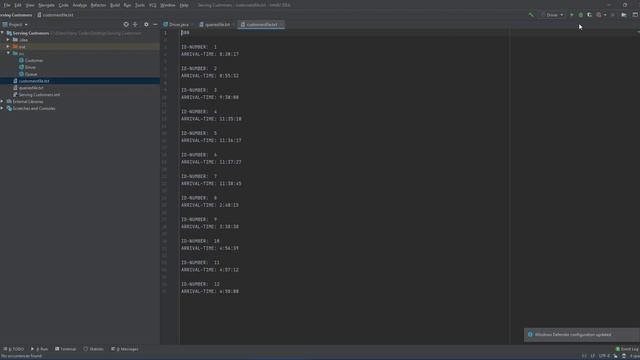Screen dimensions: 640x360
Task: Open the Help menu
Action: pos(184,5)
